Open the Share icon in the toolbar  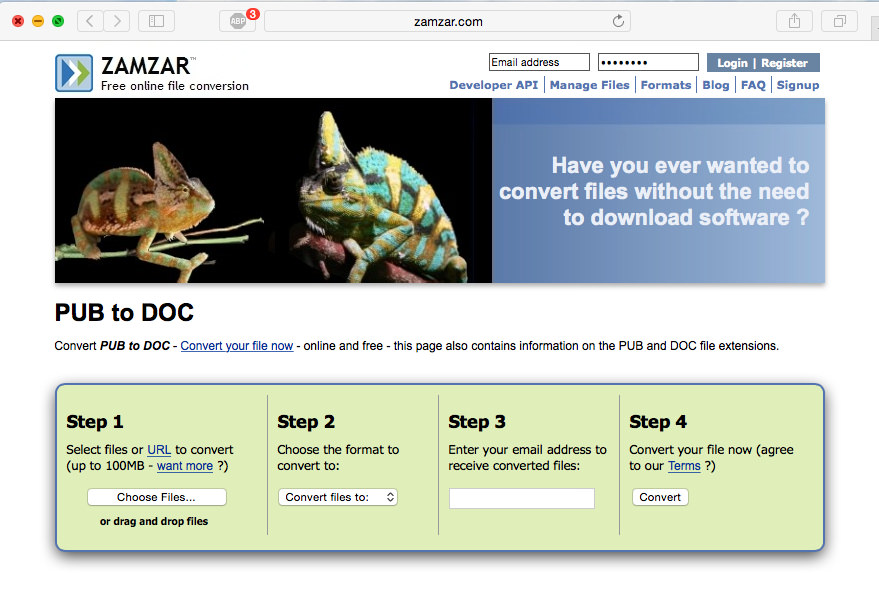coord(794,21)
